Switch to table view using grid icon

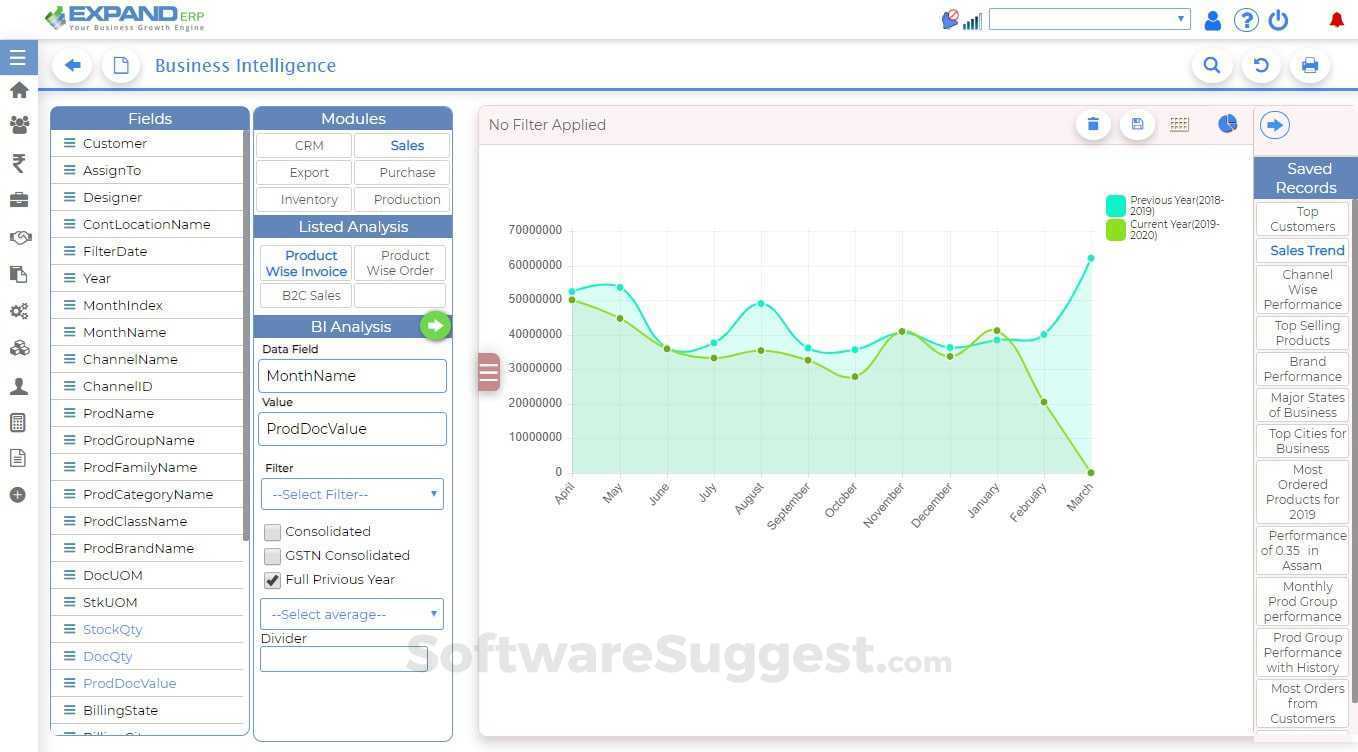(1179, 124)
